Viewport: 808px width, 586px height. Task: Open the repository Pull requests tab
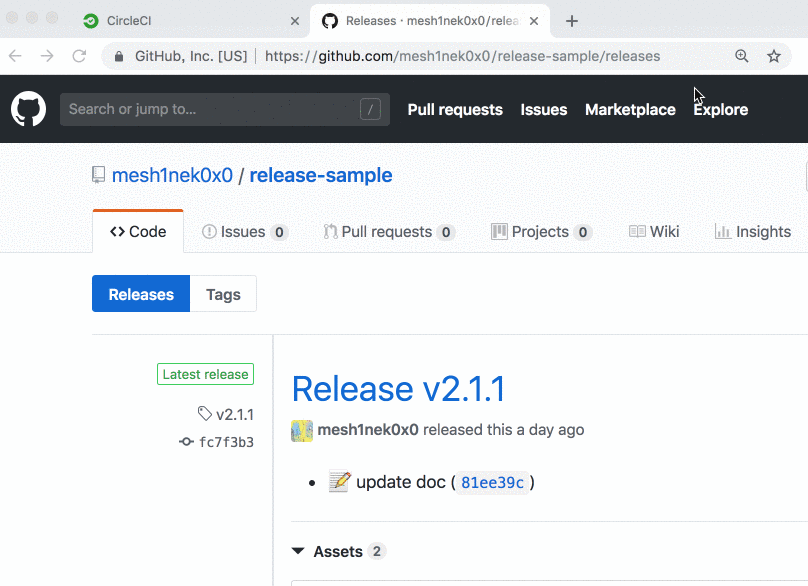389,232
